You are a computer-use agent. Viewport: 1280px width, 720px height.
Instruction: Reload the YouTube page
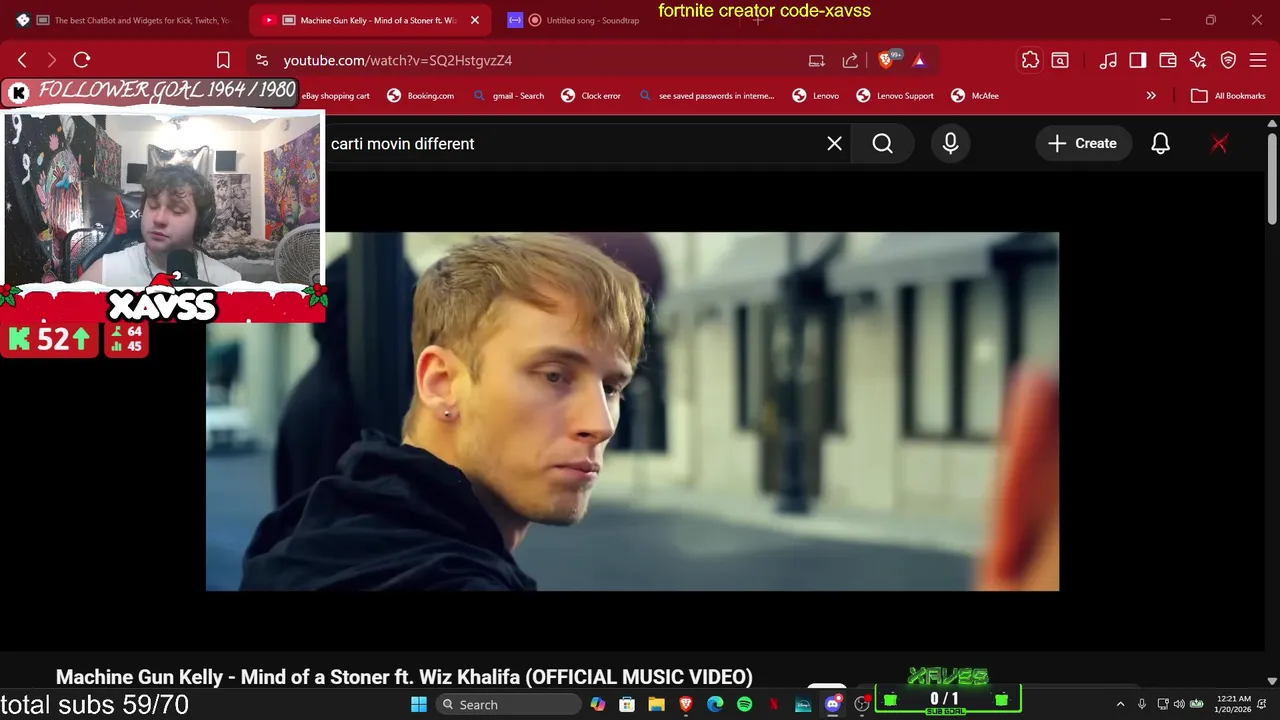coord(82,60)
